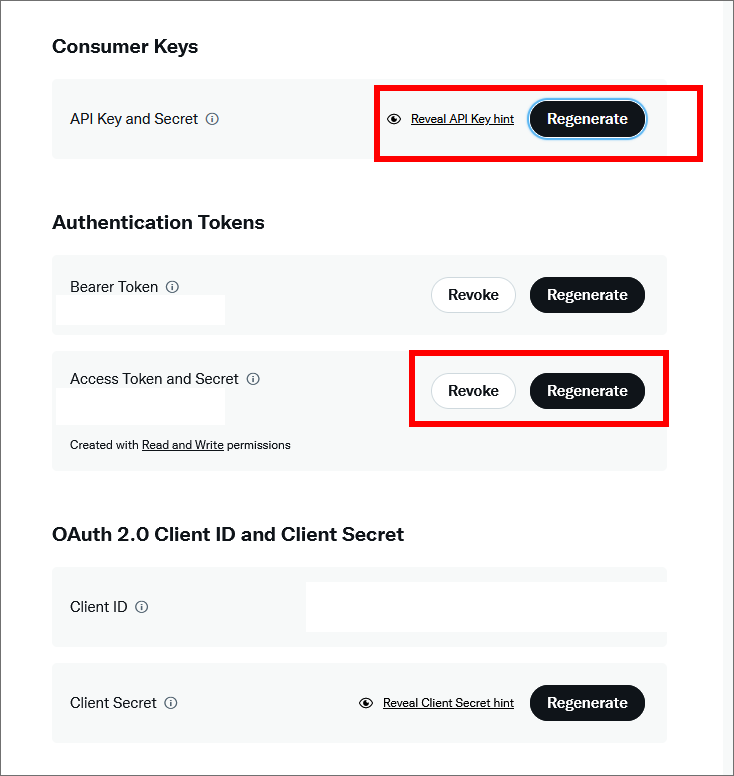Click redacted value under Access Token and Secret

click(141, 406)
